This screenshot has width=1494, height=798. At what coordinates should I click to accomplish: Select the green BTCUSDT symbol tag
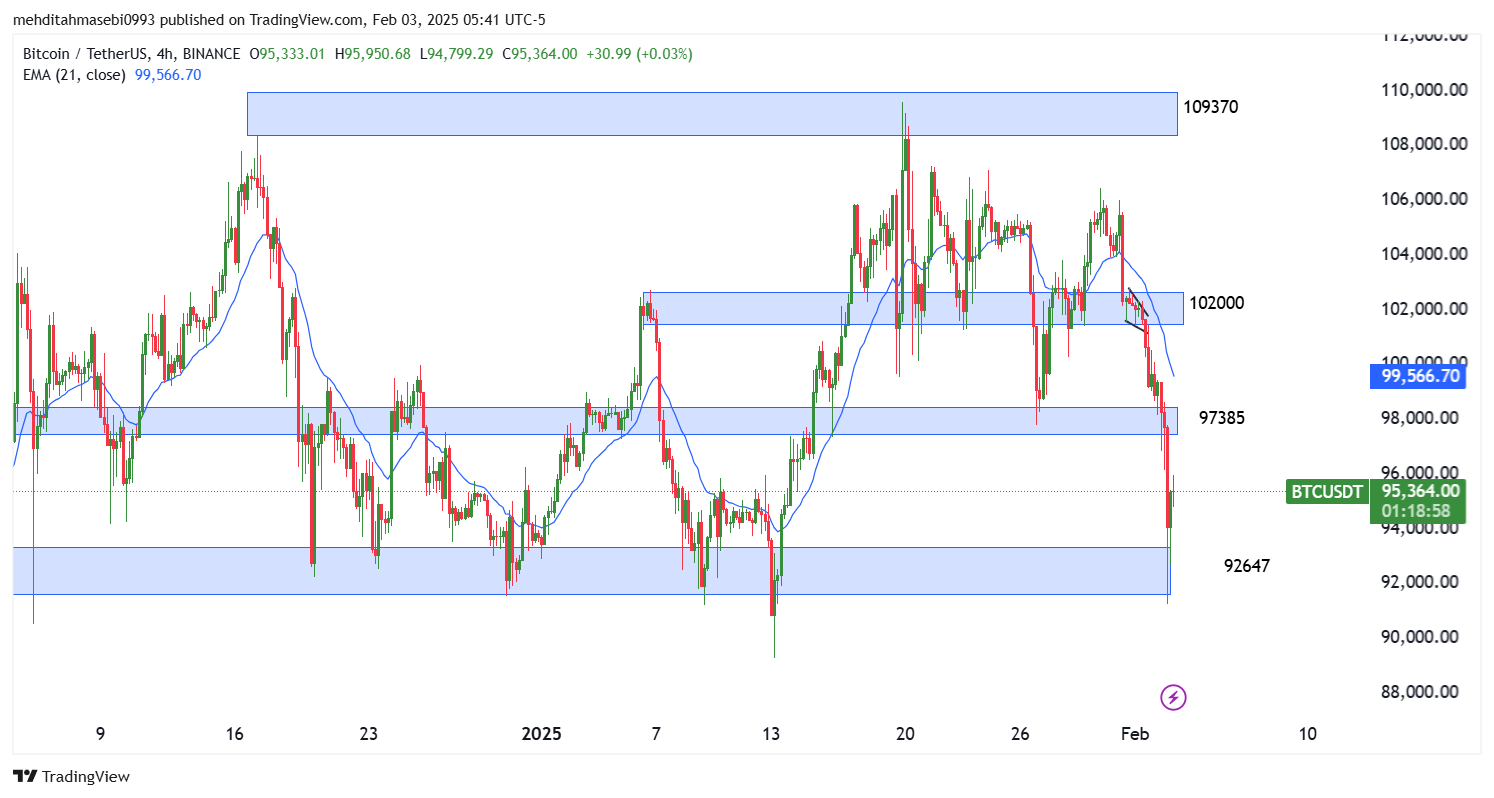1326,492
